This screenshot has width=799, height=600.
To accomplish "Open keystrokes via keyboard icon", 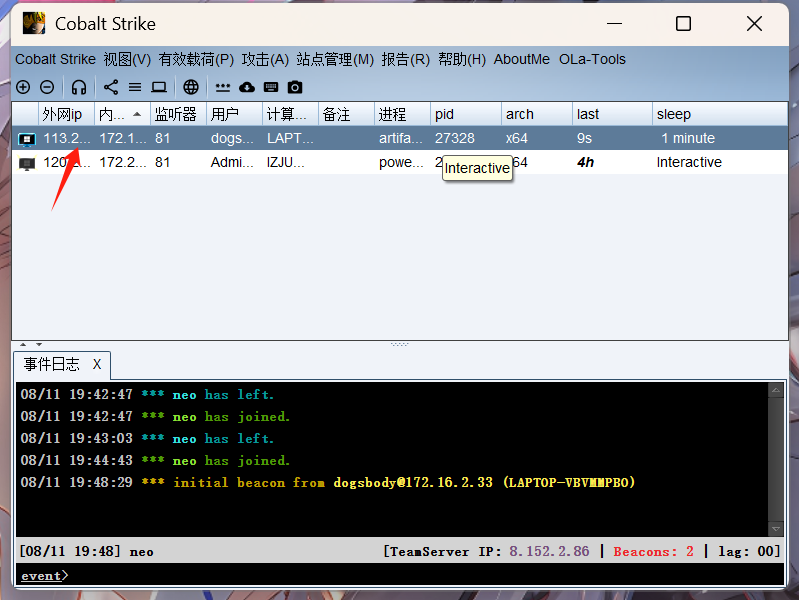I will click(x=271, y=87).
